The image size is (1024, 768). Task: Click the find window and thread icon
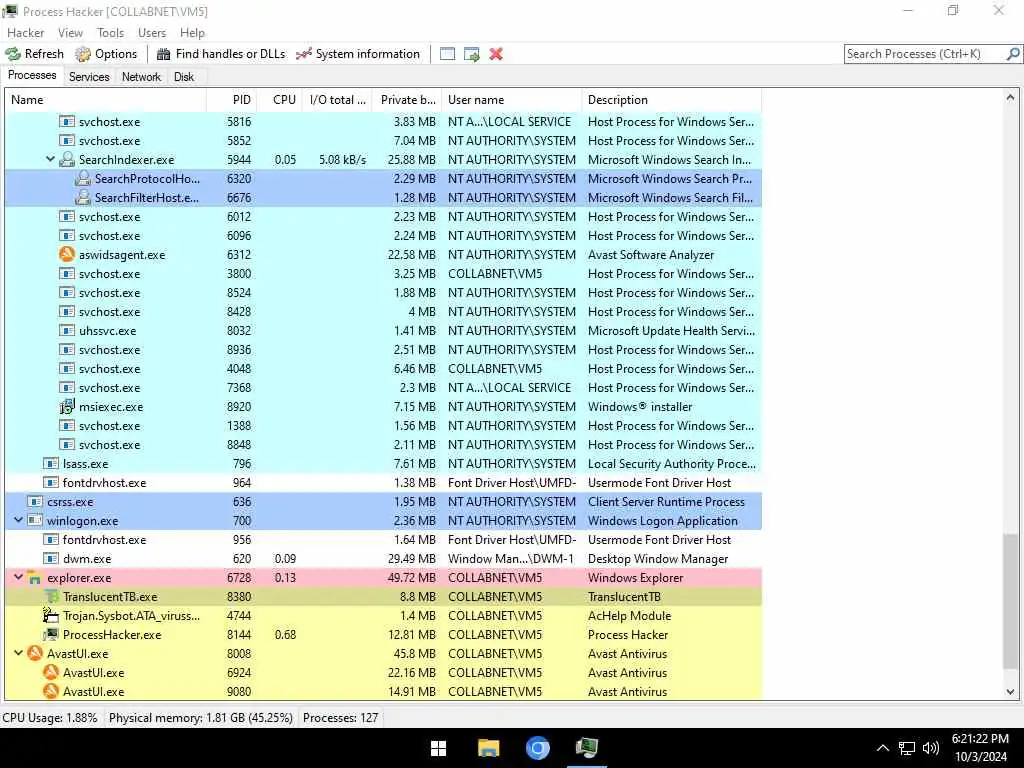tap(472, 54)
